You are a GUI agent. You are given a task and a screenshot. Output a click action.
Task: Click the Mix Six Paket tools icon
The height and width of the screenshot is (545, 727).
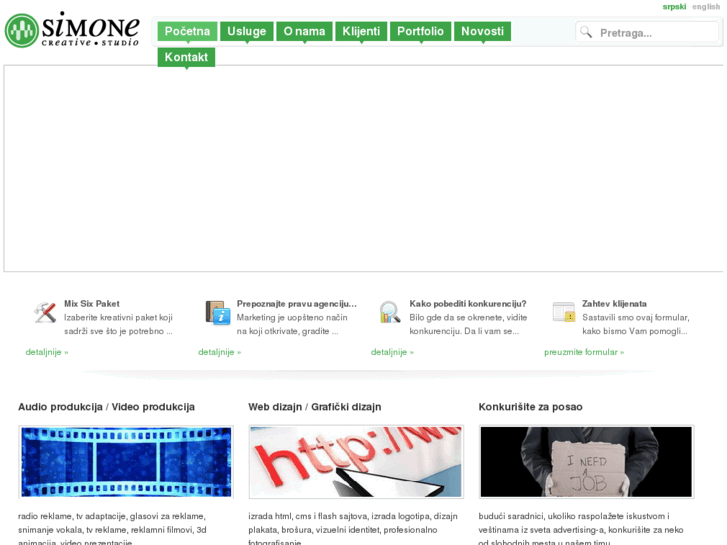click(44, 313)
